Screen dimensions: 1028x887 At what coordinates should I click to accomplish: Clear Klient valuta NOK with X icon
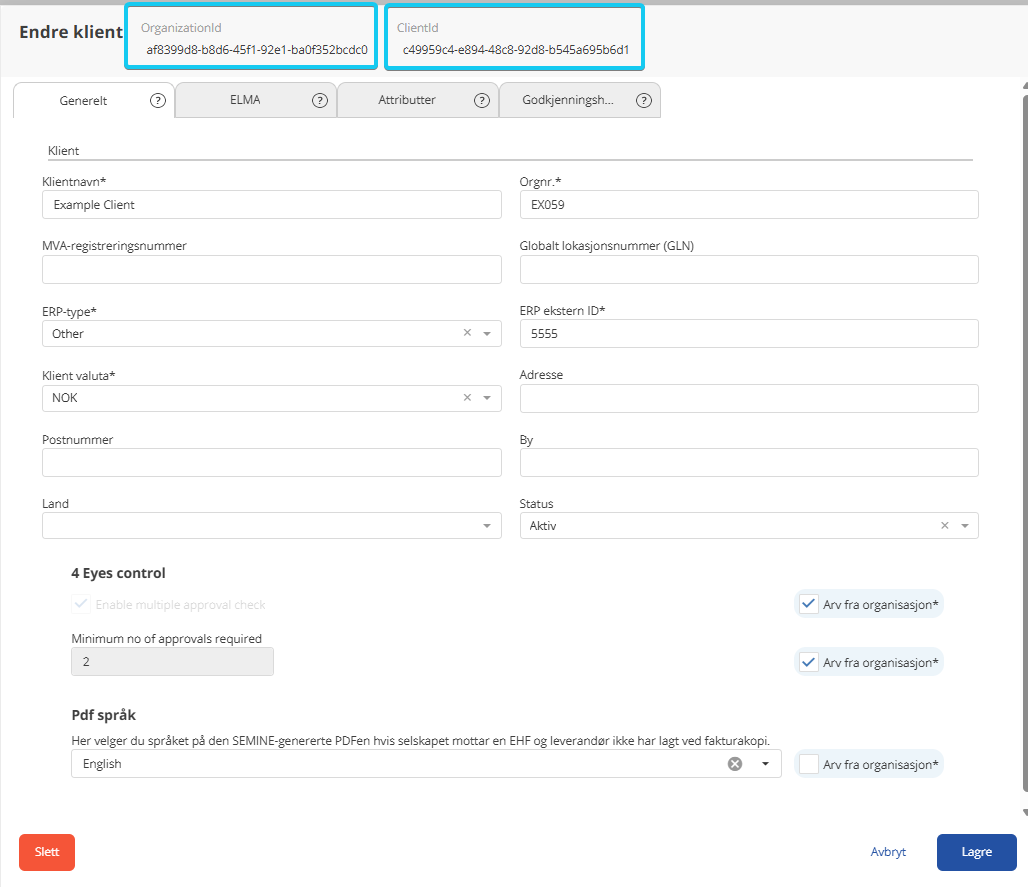coord(467,397)
